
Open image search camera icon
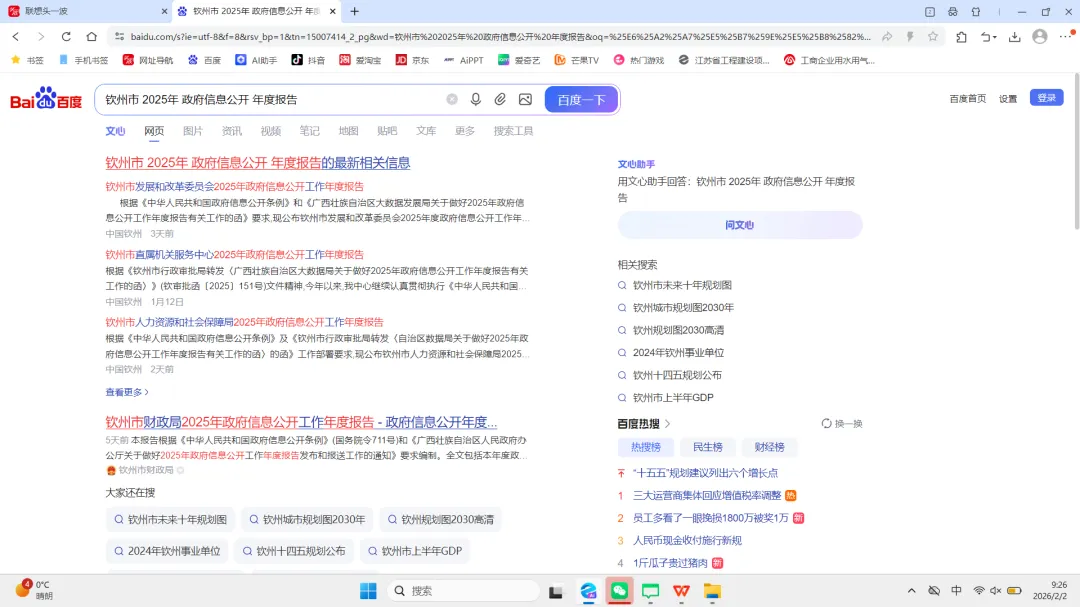pos(526,99)
